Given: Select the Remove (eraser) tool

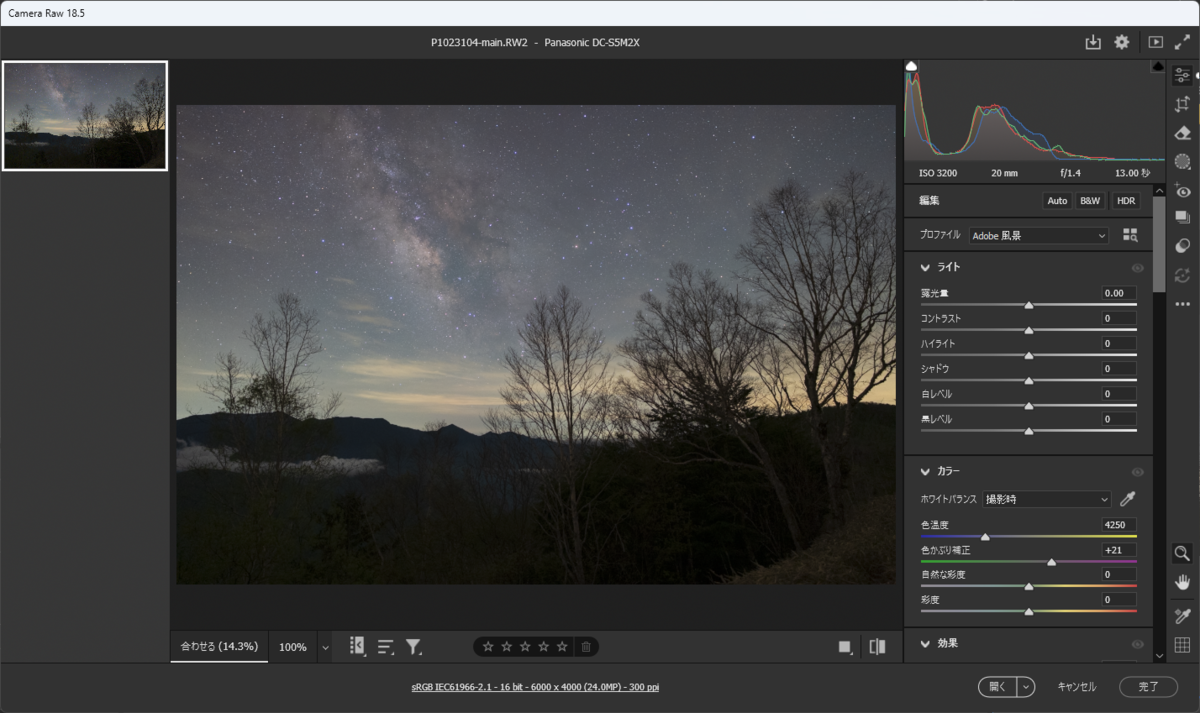Looking at the screenshot, I should 1182,133.
